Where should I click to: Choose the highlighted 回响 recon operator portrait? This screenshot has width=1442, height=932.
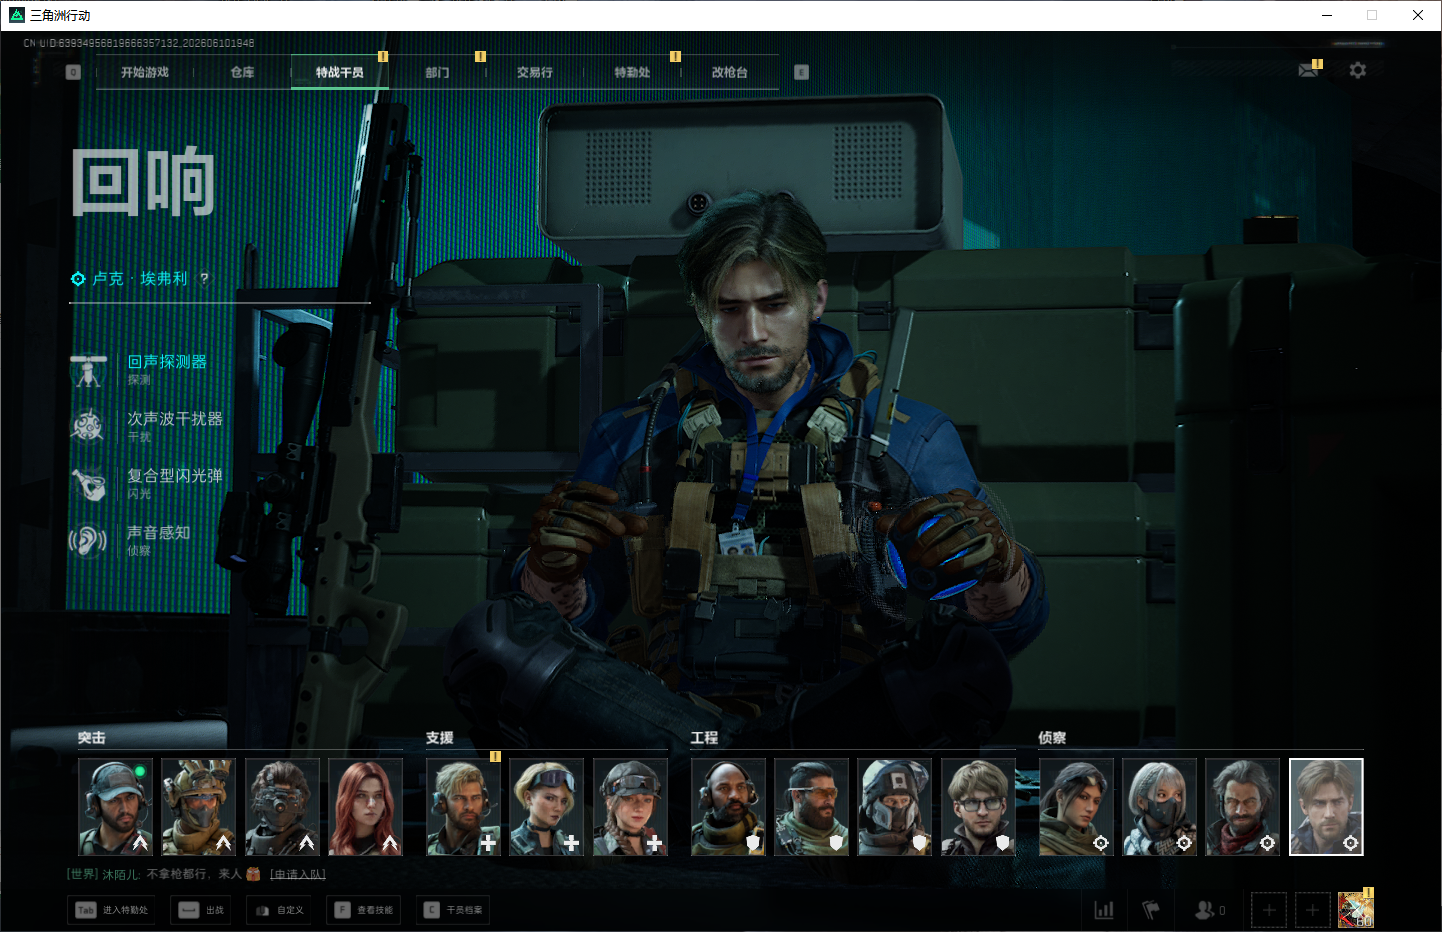1326,806
